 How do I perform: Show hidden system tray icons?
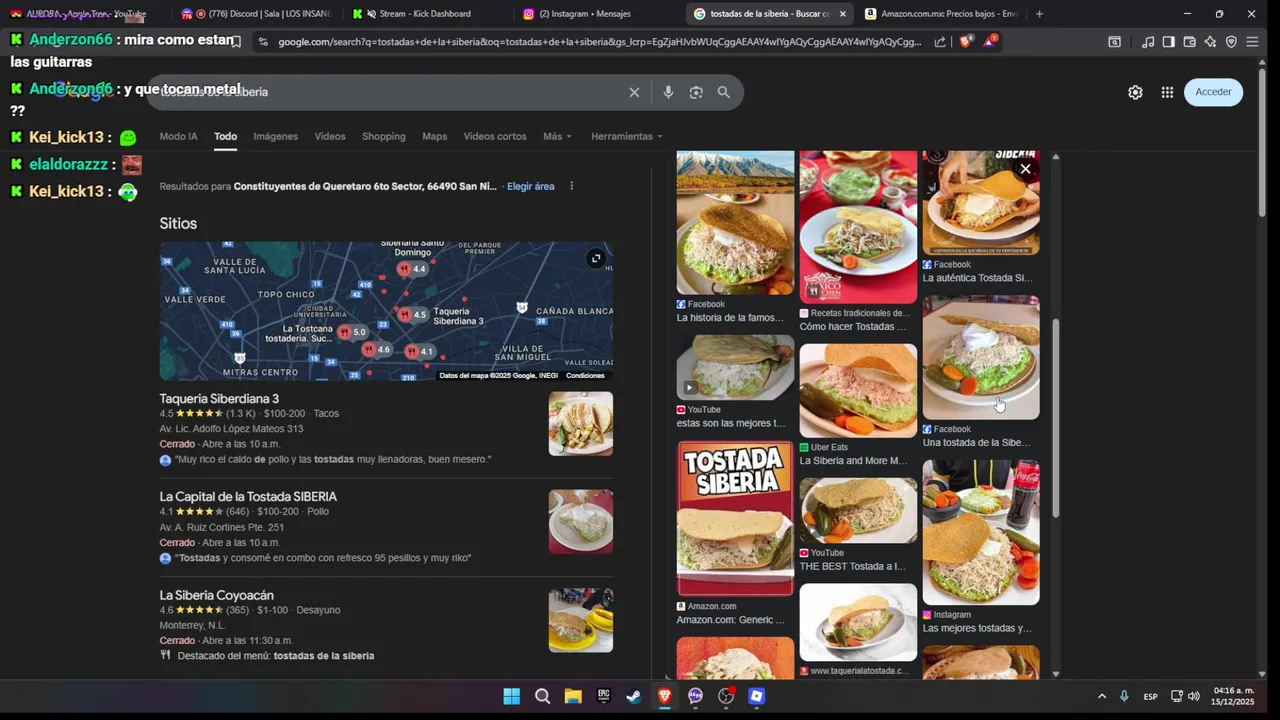point(1102,696)
